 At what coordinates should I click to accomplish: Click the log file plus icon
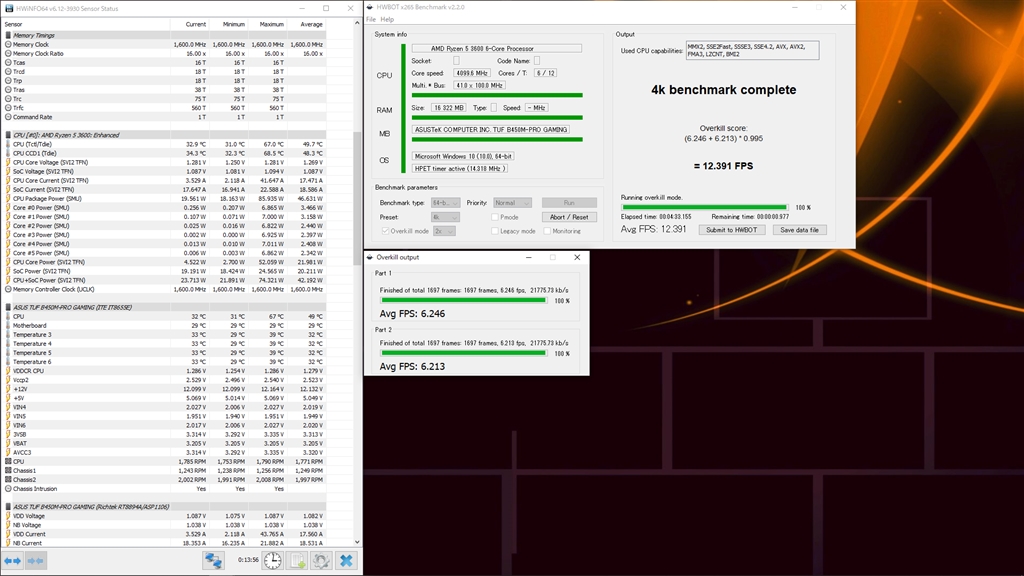click(297, 561)
